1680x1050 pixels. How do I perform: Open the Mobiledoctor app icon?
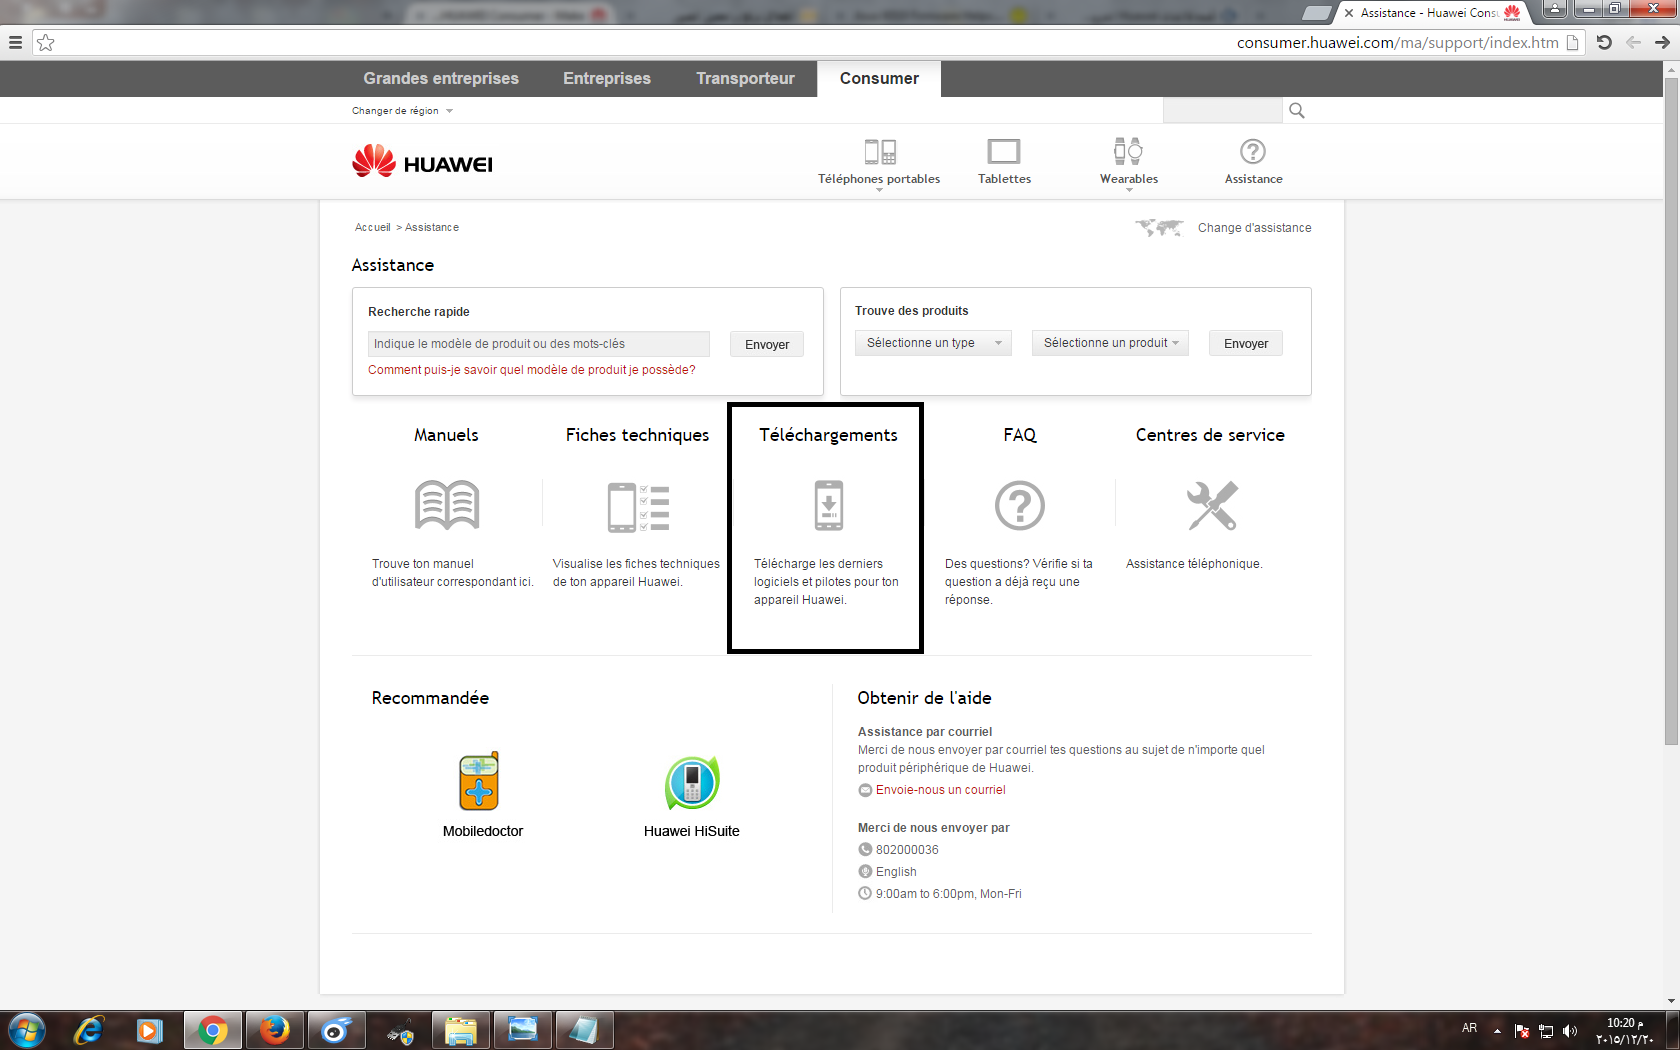479,781
